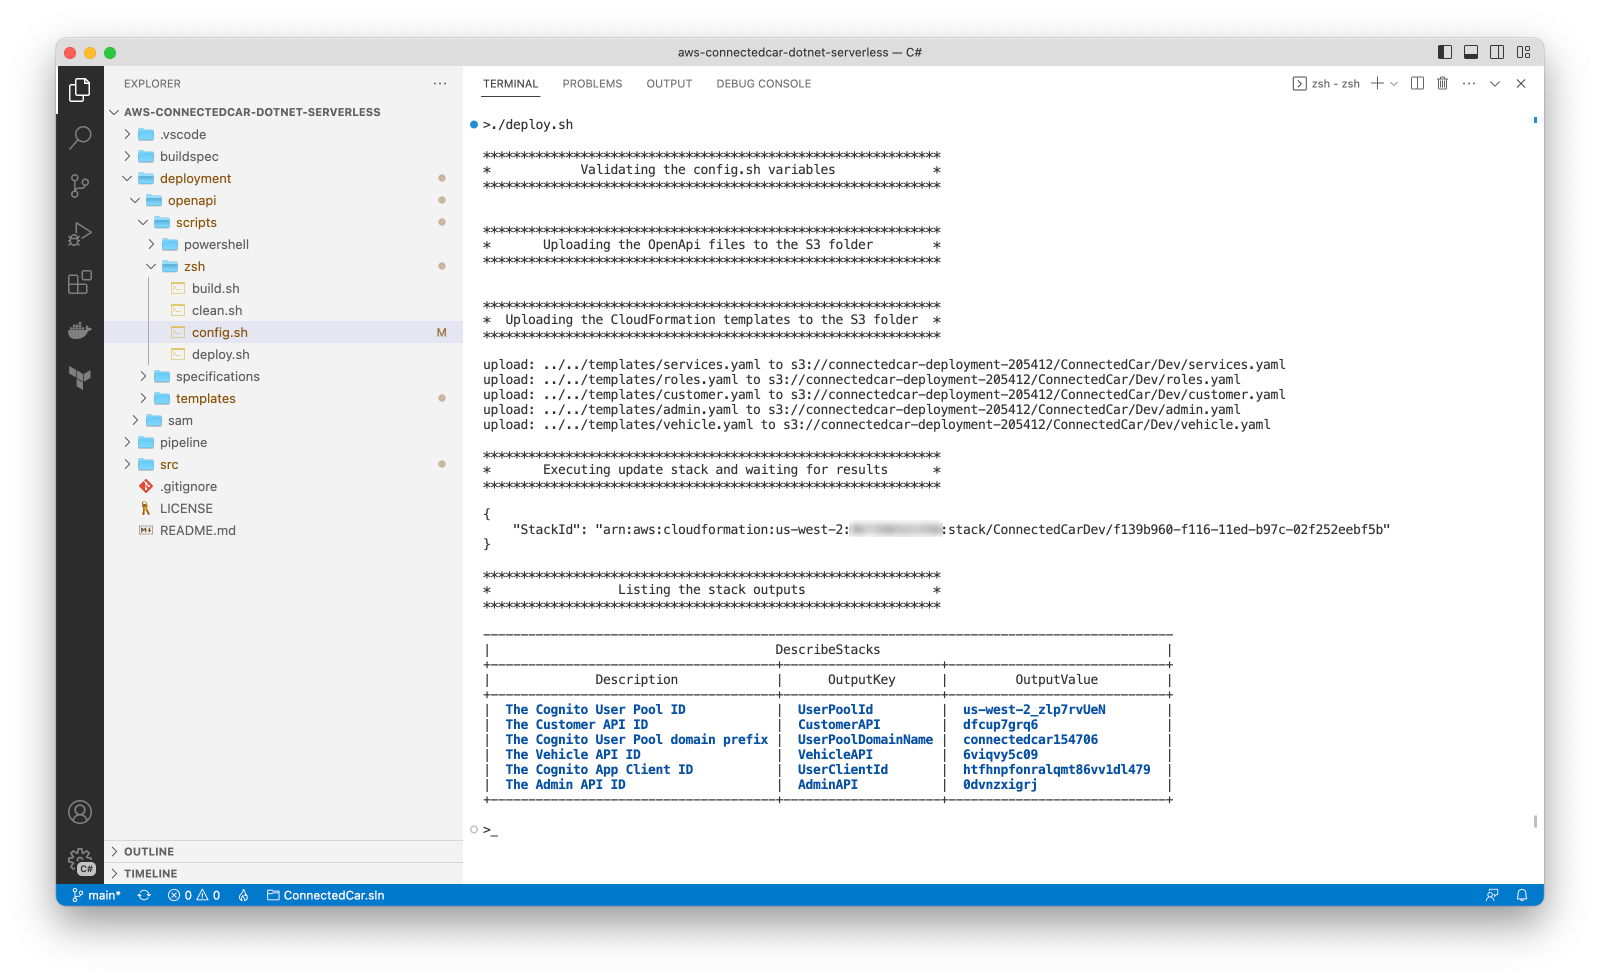This screenshot has height=980, width=1600.
Task: Switch to the TERMINAL tab
Action: coord(511,84)
